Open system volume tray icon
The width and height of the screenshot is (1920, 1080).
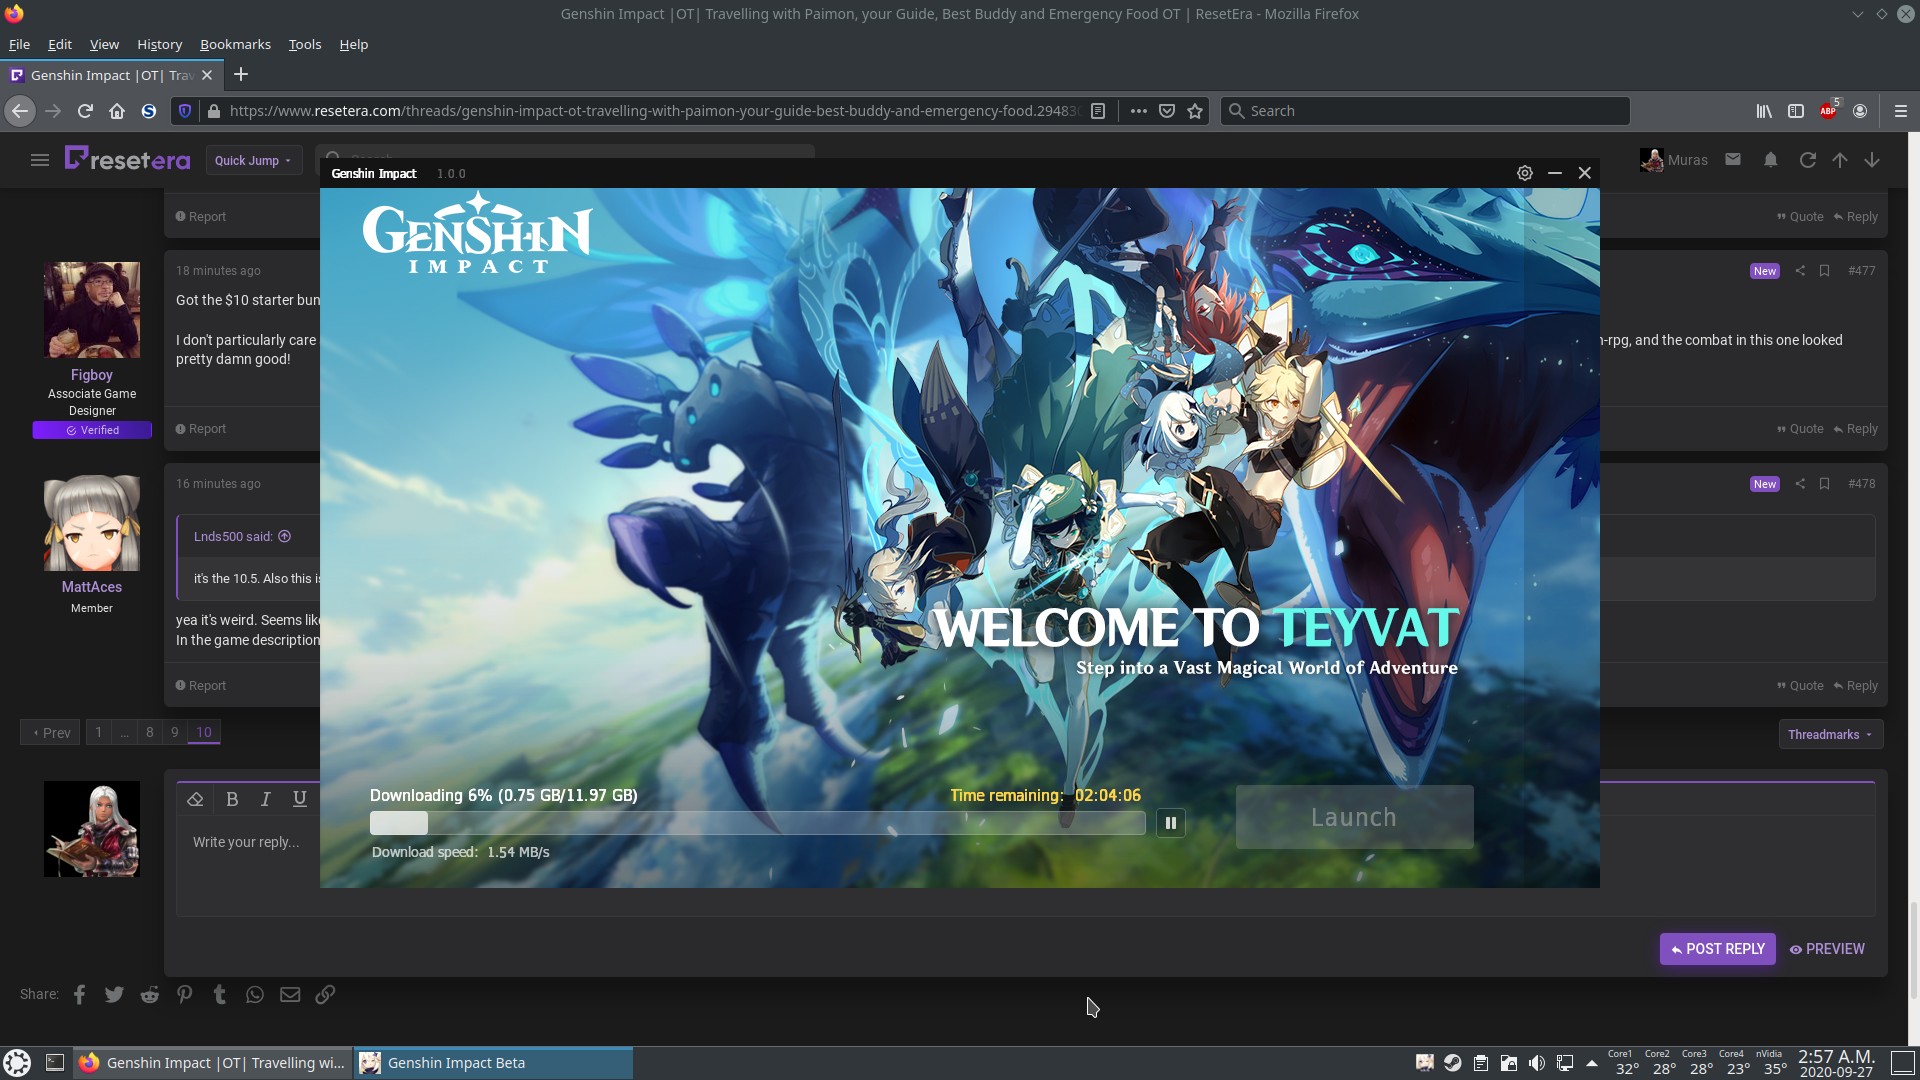click(x=1537, y=1063)
